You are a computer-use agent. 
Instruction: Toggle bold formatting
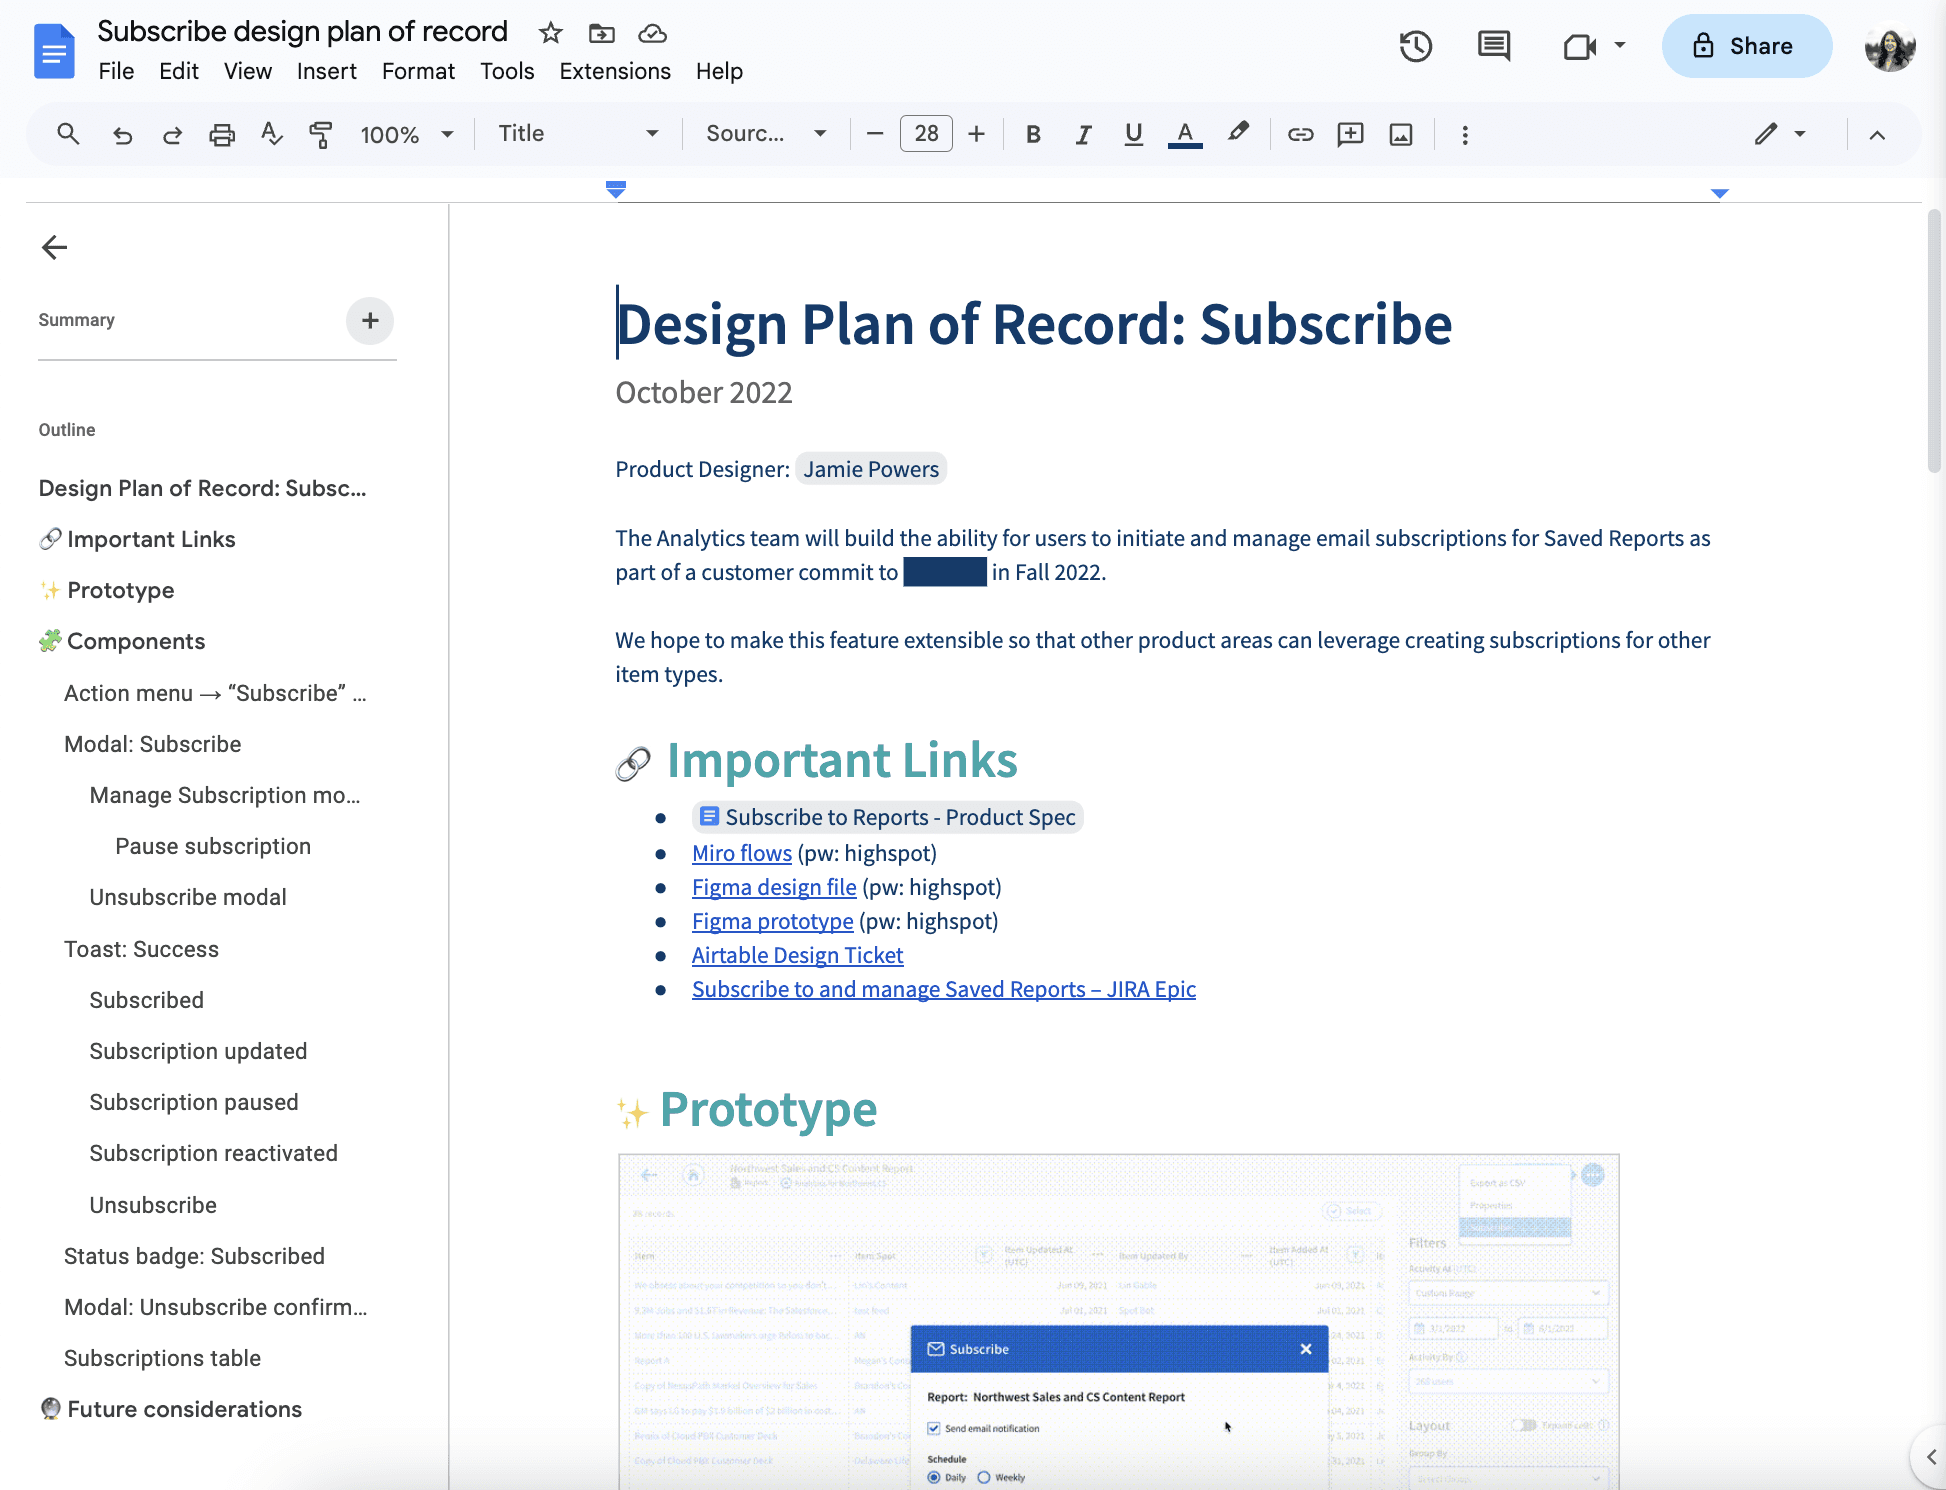(1033, 134)
